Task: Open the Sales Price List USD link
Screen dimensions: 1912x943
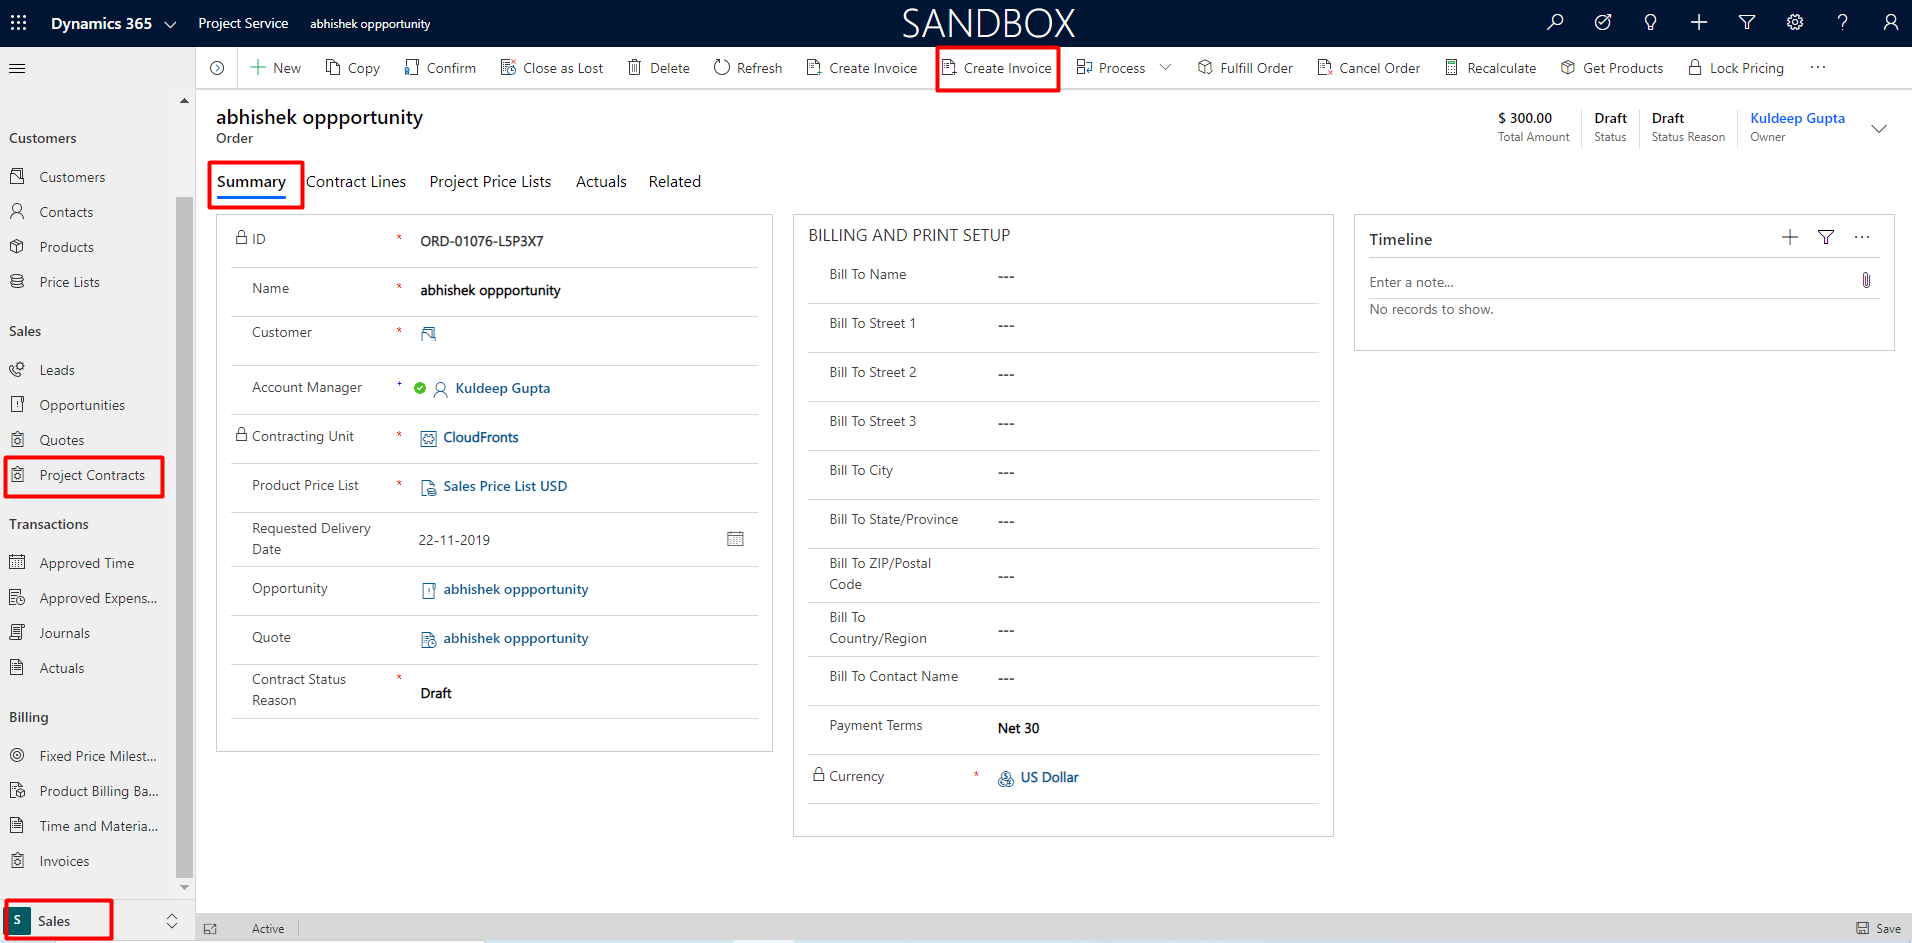Action: [505, 487]
